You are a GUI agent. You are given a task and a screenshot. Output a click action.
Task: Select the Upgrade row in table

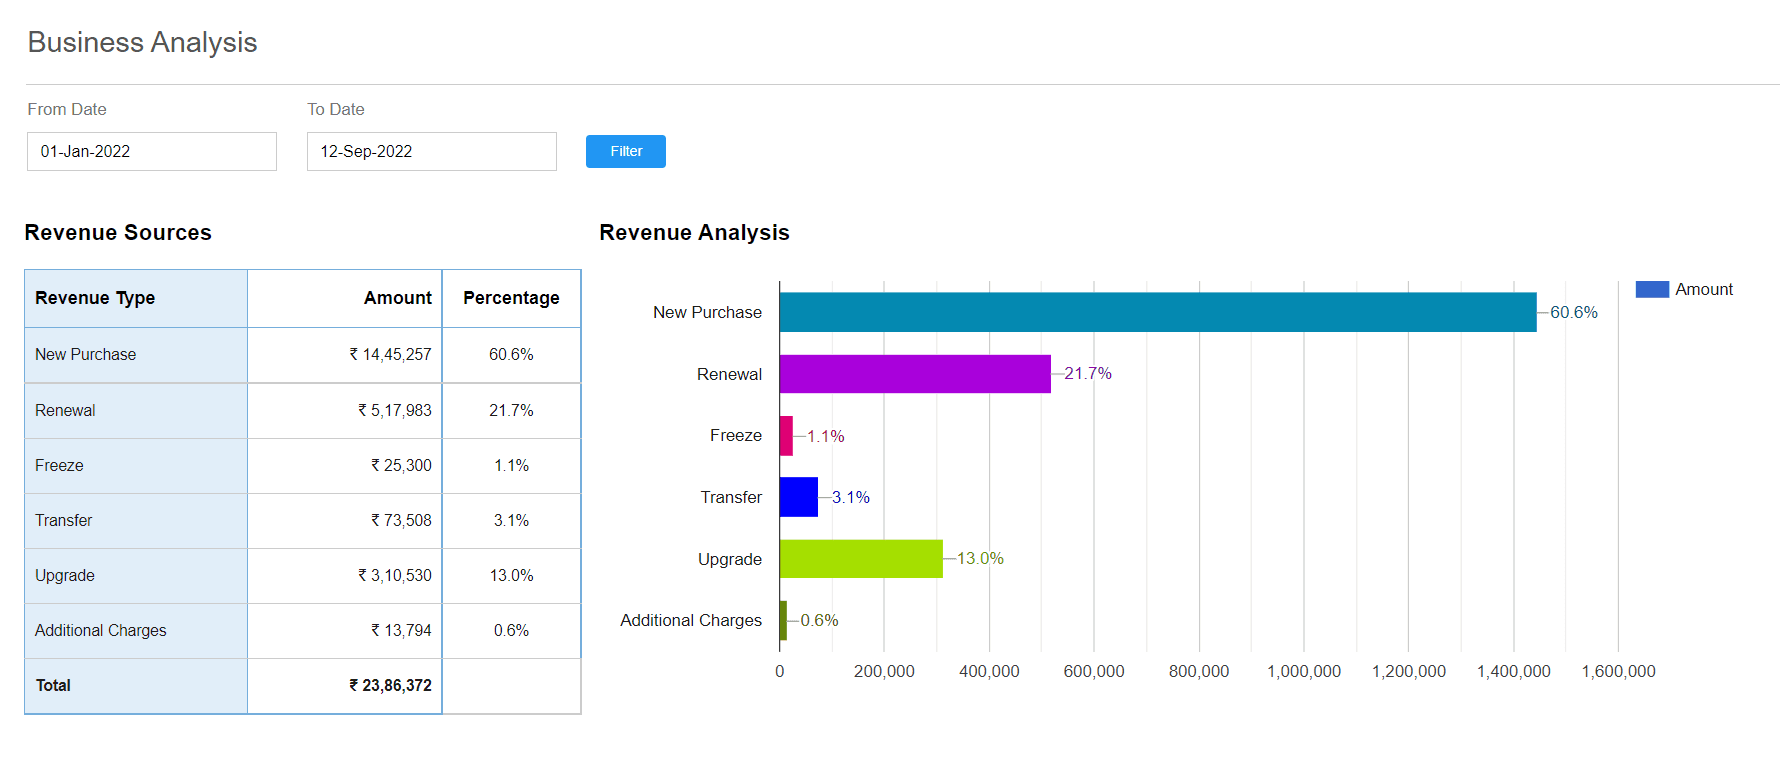click(303, 576)
